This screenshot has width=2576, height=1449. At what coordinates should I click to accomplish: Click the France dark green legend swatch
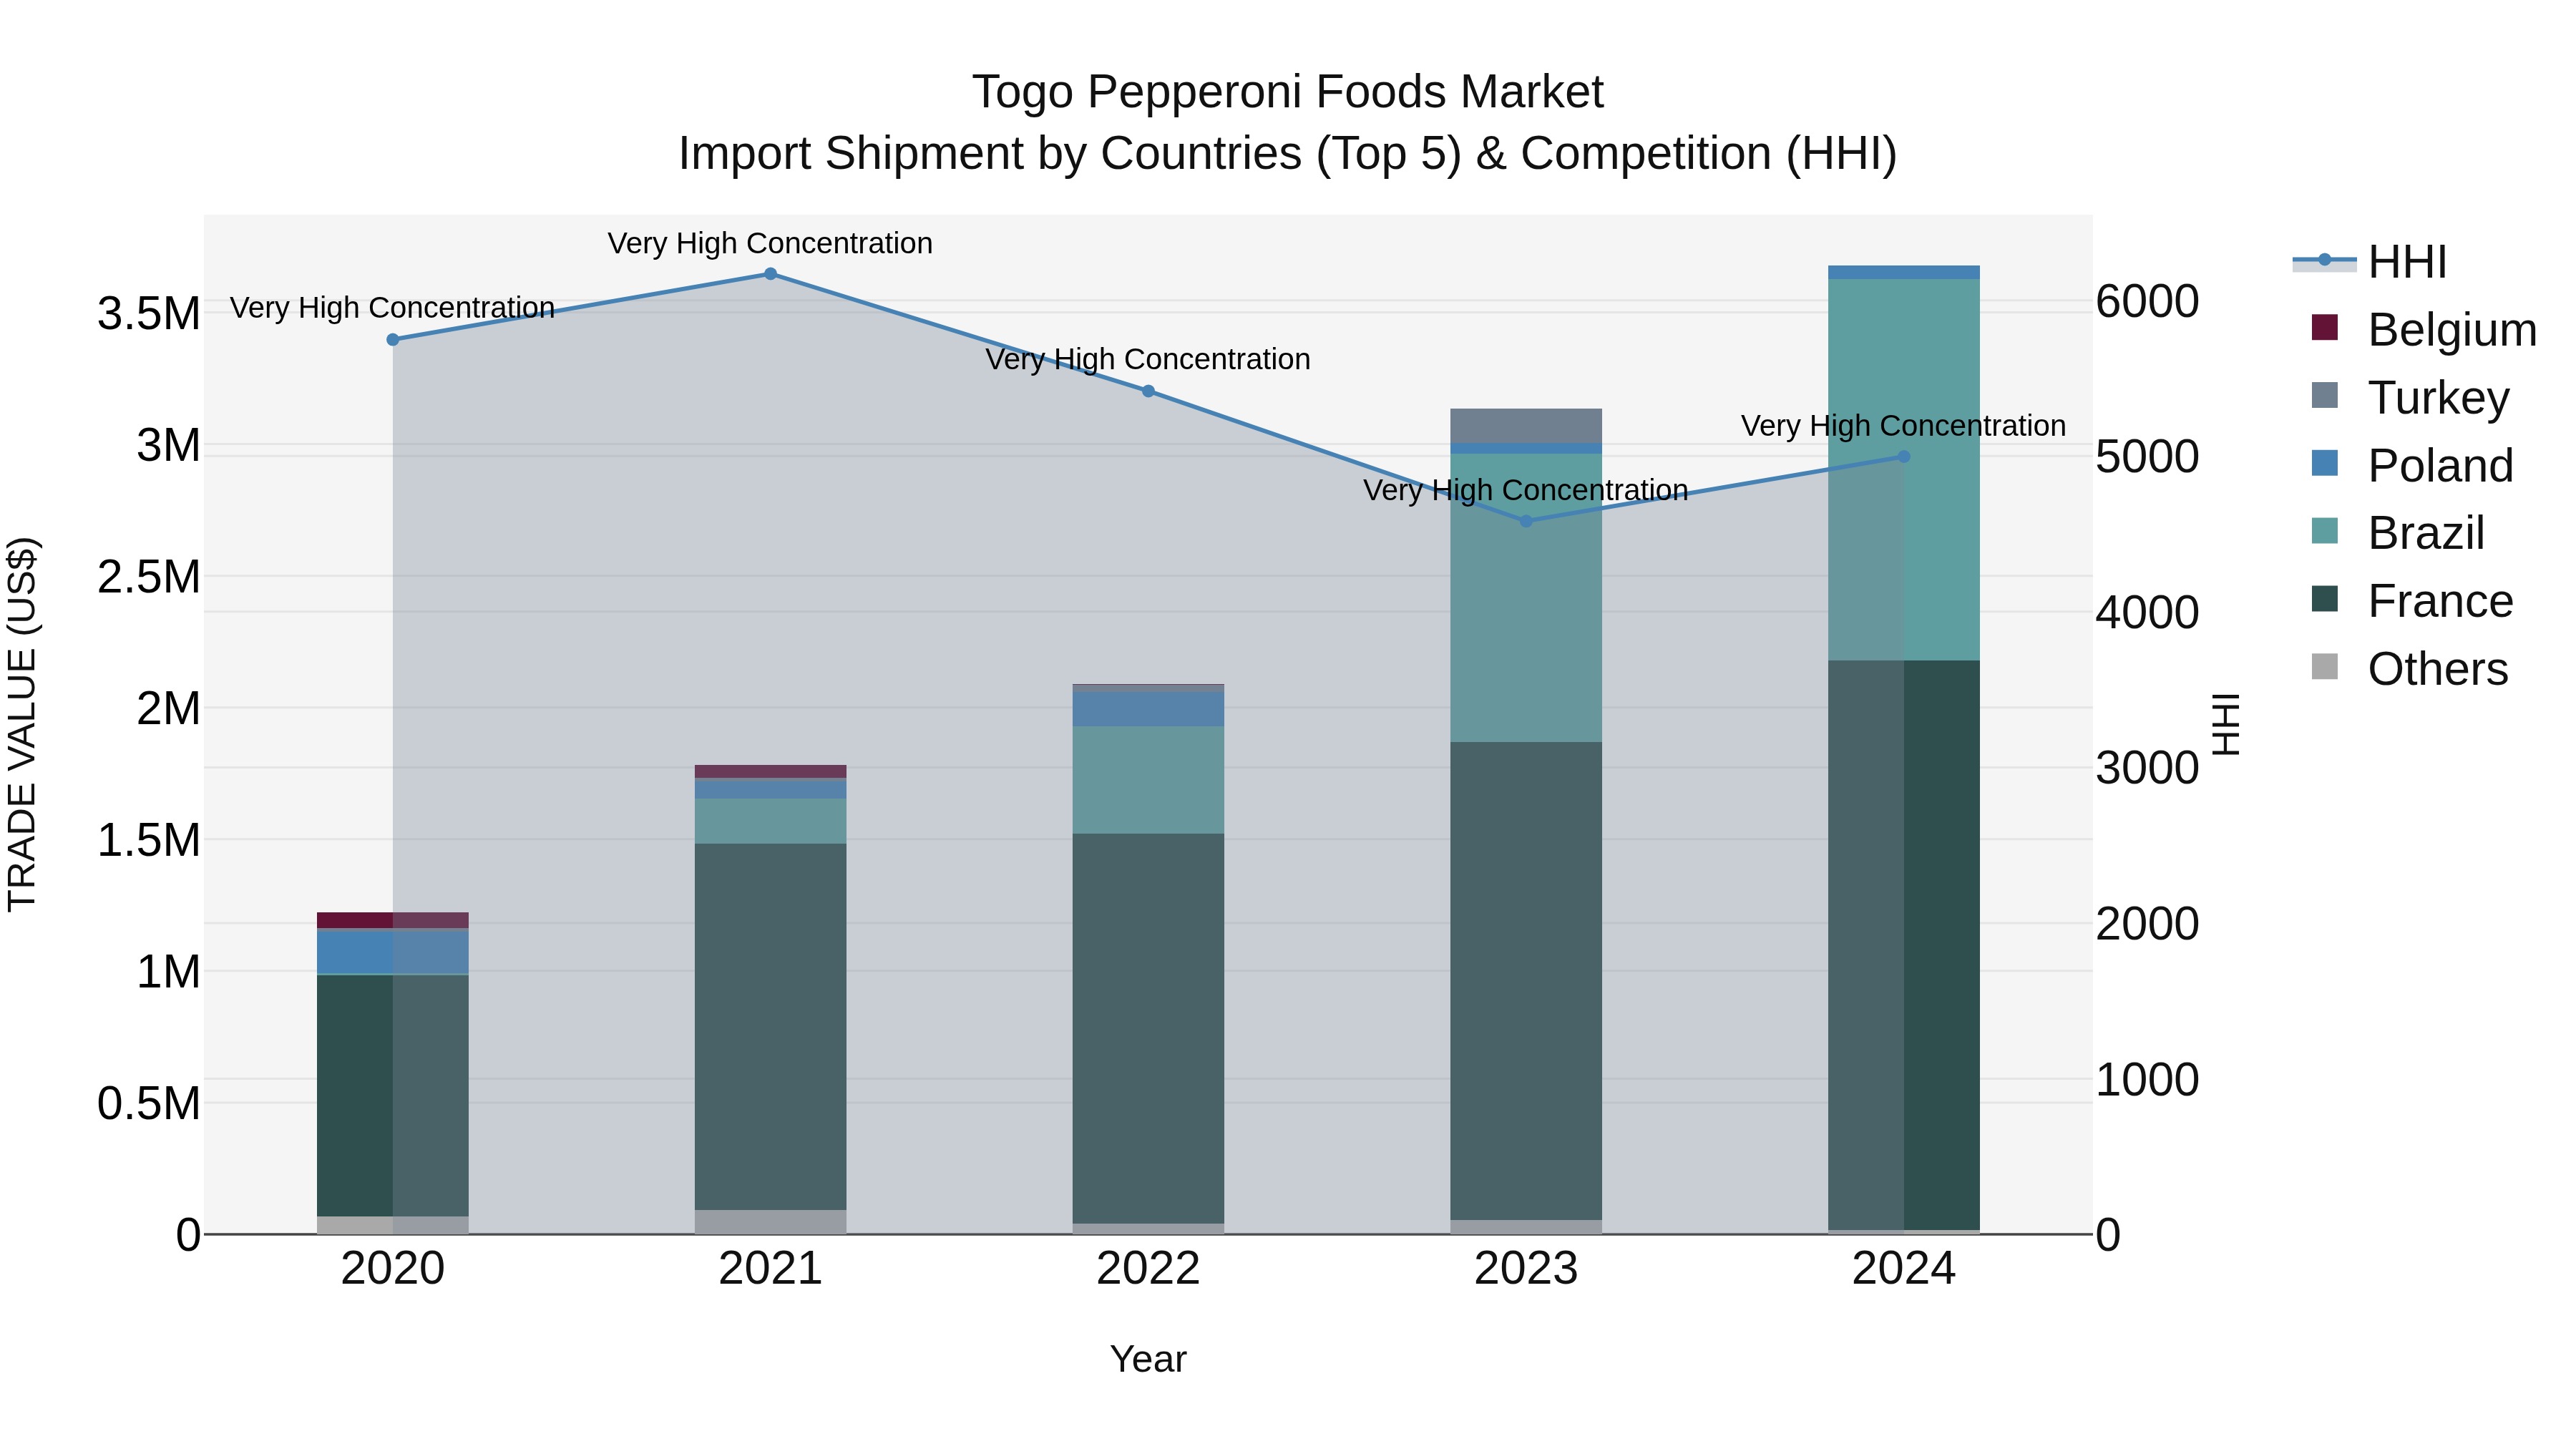pyautogui.click(x=2325, y=598)
